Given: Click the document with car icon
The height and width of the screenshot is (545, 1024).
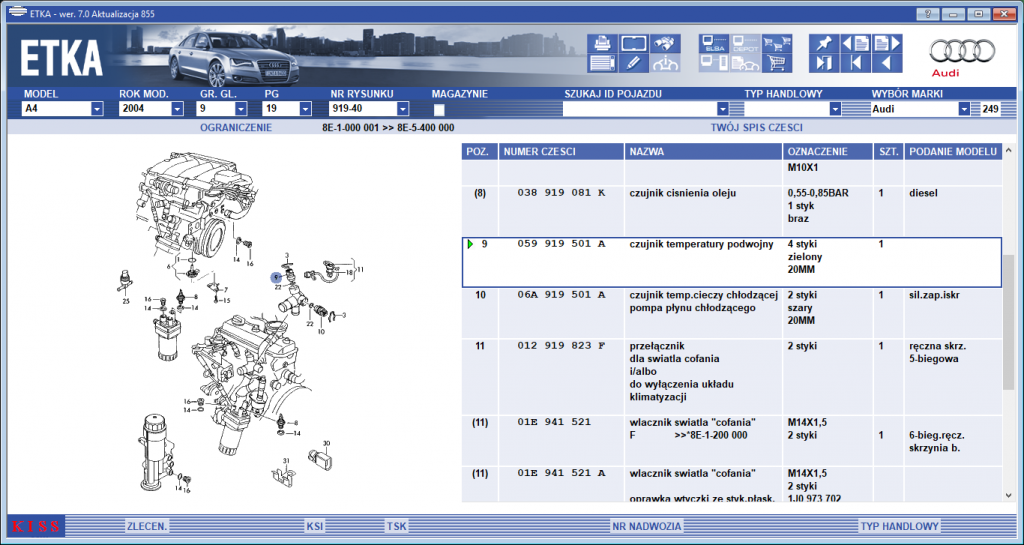Looking at the screenshot, I should coord(745,63).
